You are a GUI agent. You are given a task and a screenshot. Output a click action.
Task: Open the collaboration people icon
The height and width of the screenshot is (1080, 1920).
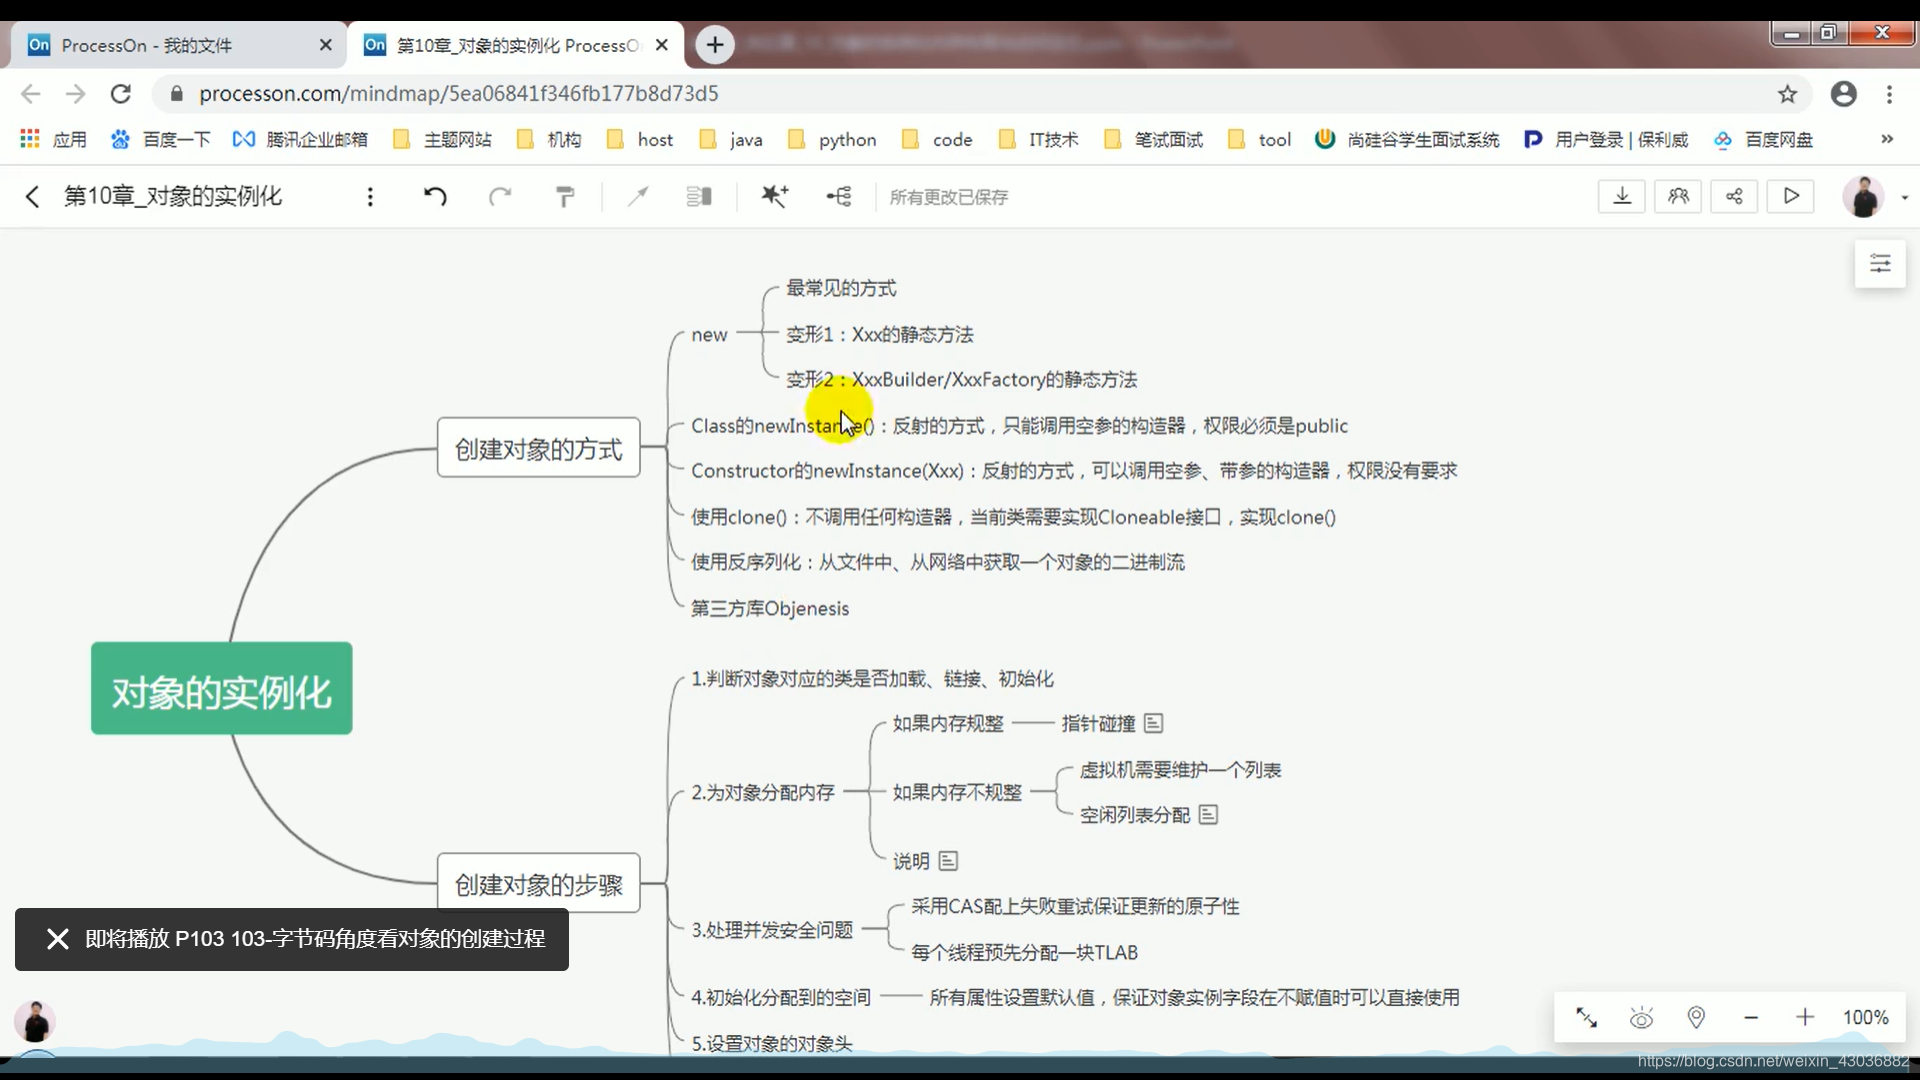[1678, 196]
